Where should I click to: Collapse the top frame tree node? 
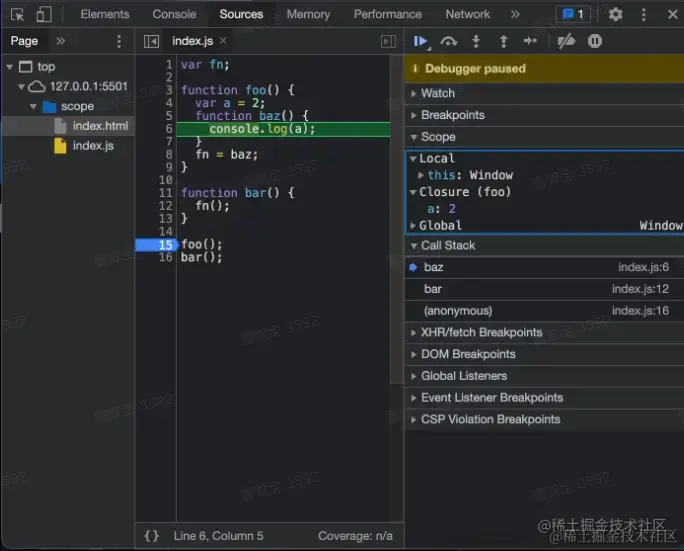point(10,67)
